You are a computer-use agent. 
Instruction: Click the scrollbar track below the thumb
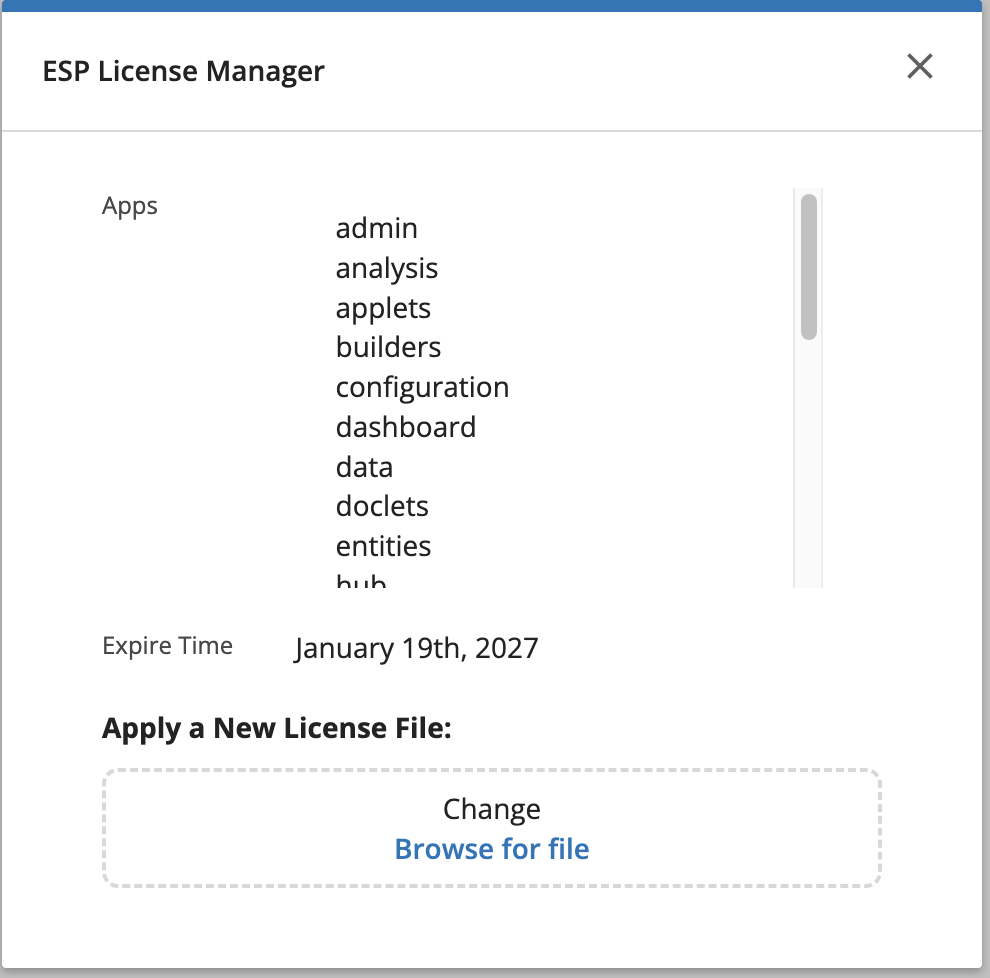806,460
